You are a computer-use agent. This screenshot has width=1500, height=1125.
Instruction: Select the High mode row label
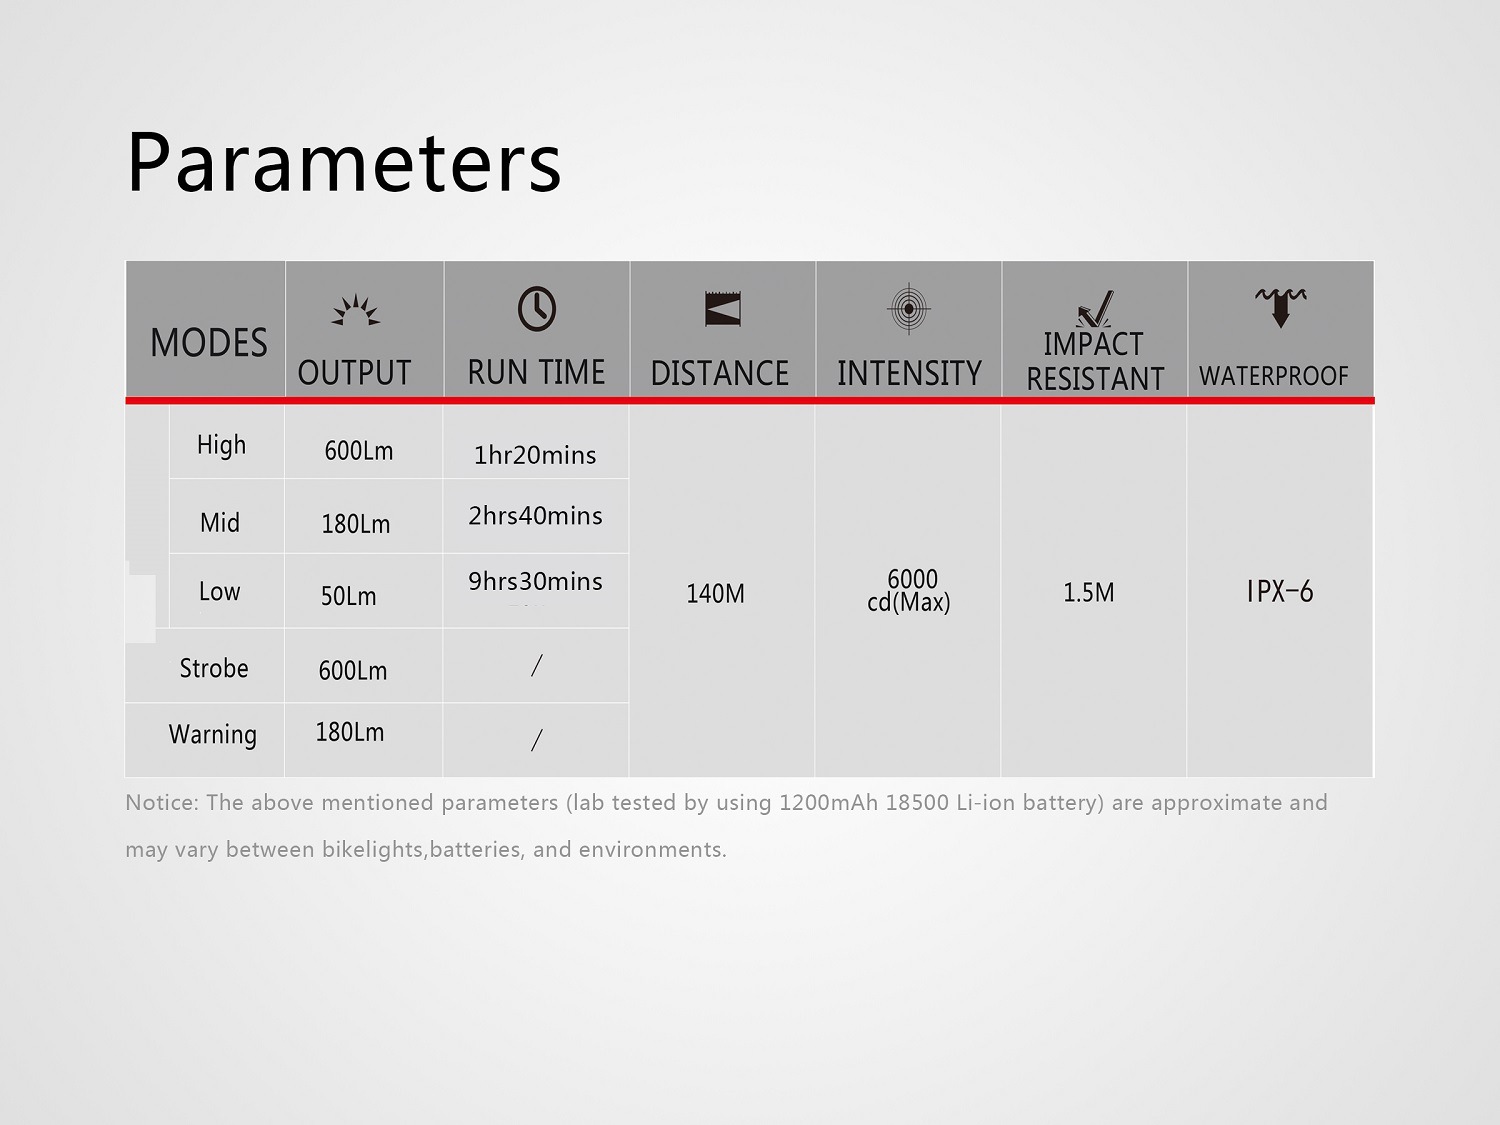coord(221,445)
